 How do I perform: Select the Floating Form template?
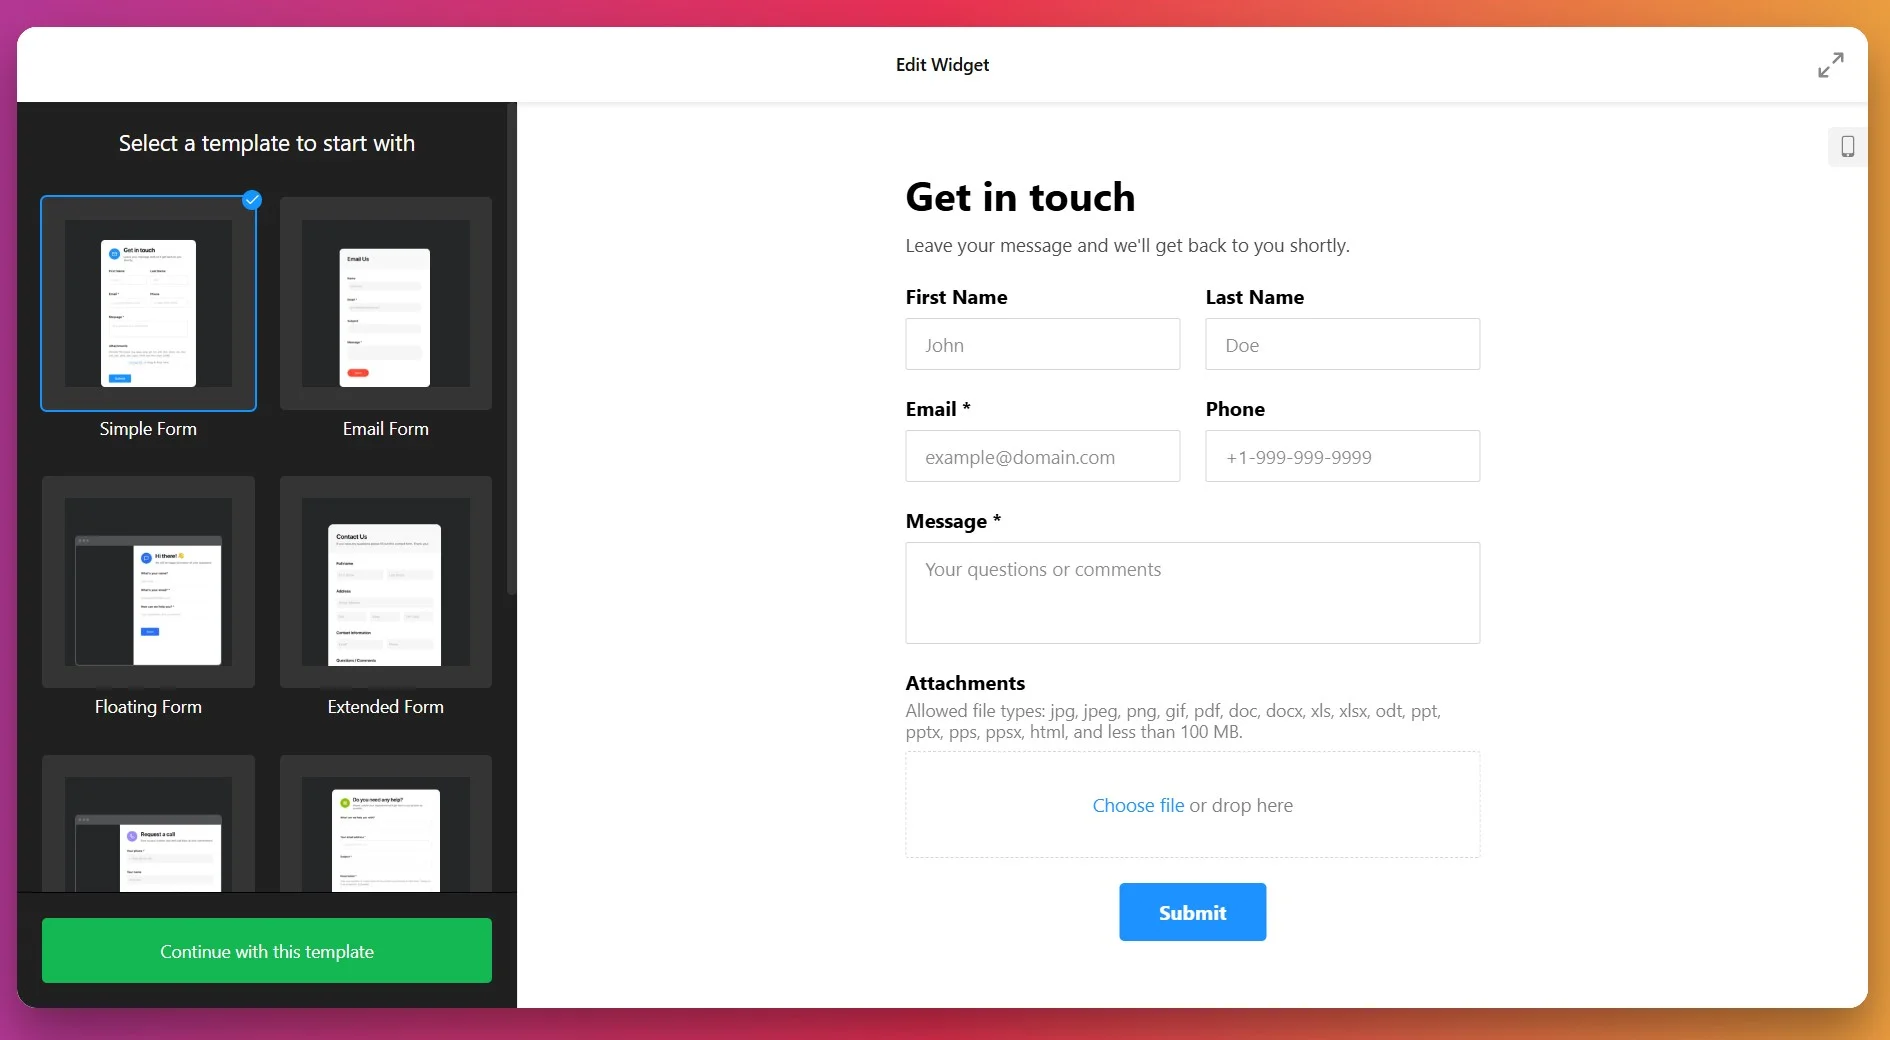(148, 583)
